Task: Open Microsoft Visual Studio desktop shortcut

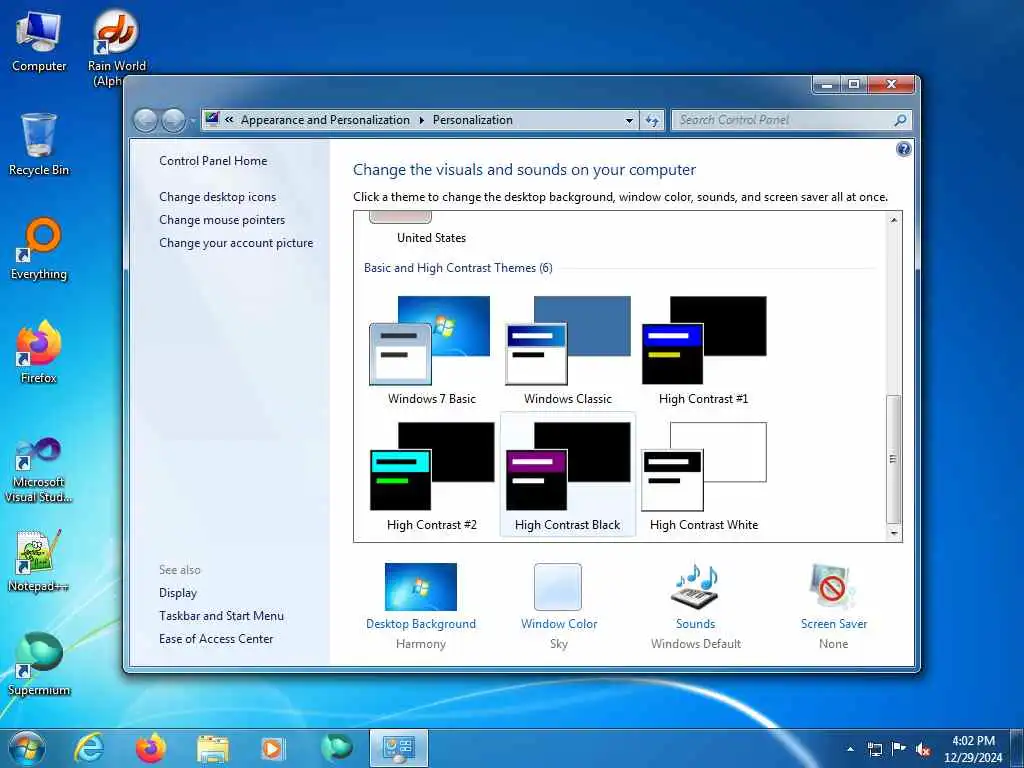Action: pyautogui.click(x=39, y=470)
